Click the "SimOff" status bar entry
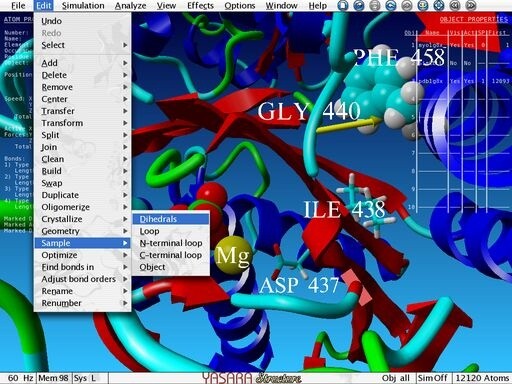 coord(432,378)
